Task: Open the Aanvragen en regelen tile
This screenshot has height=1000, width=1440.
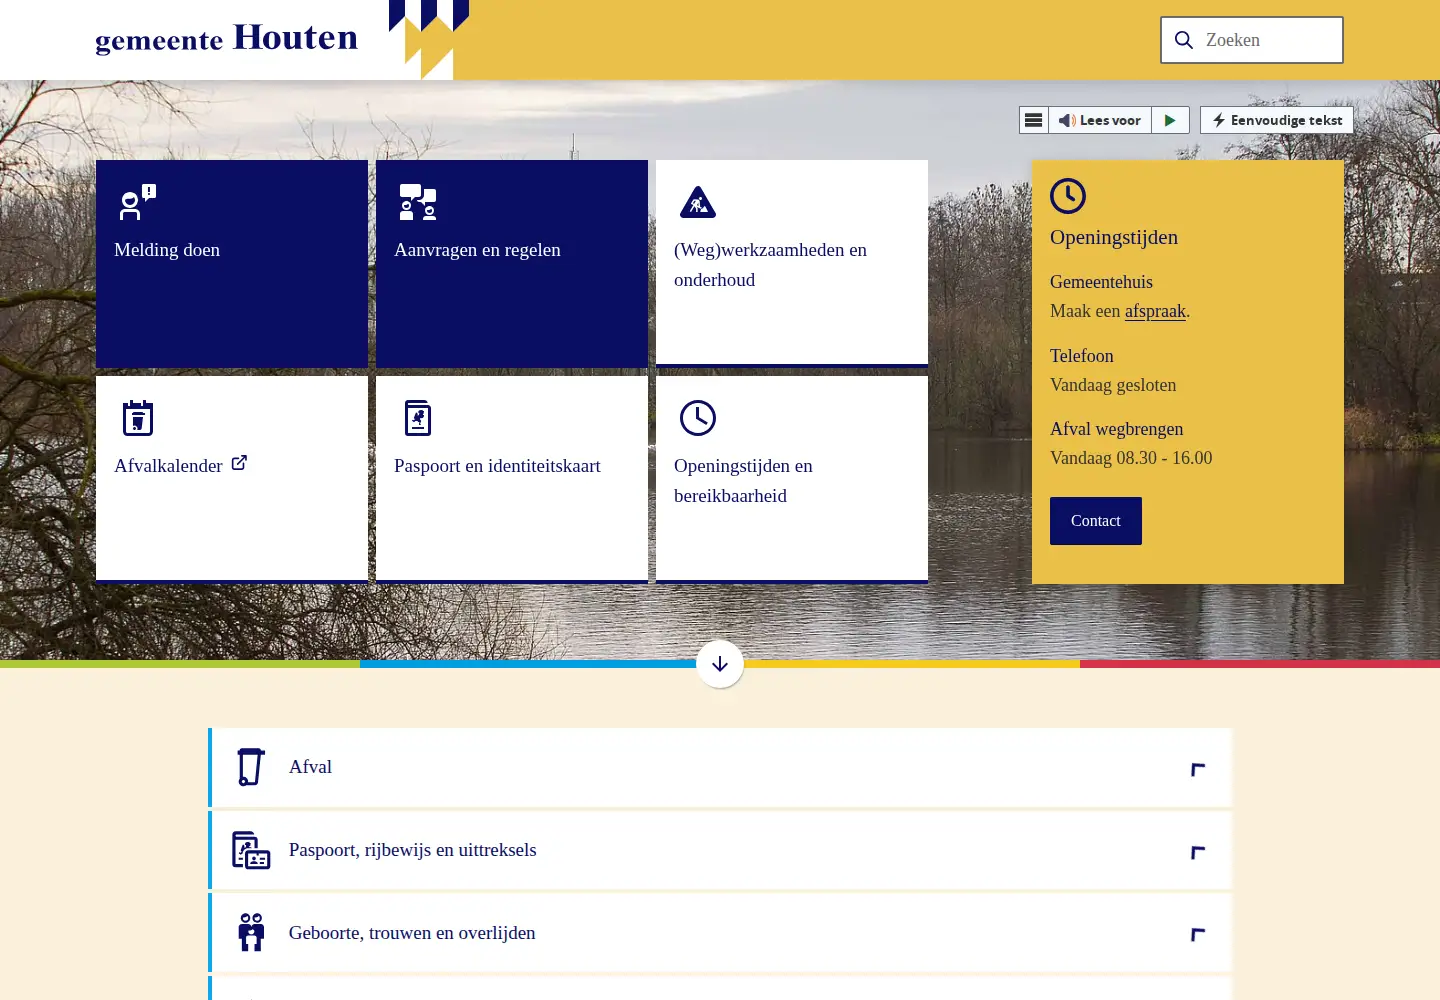Action: pyautogui.click(x=512, y=264)
